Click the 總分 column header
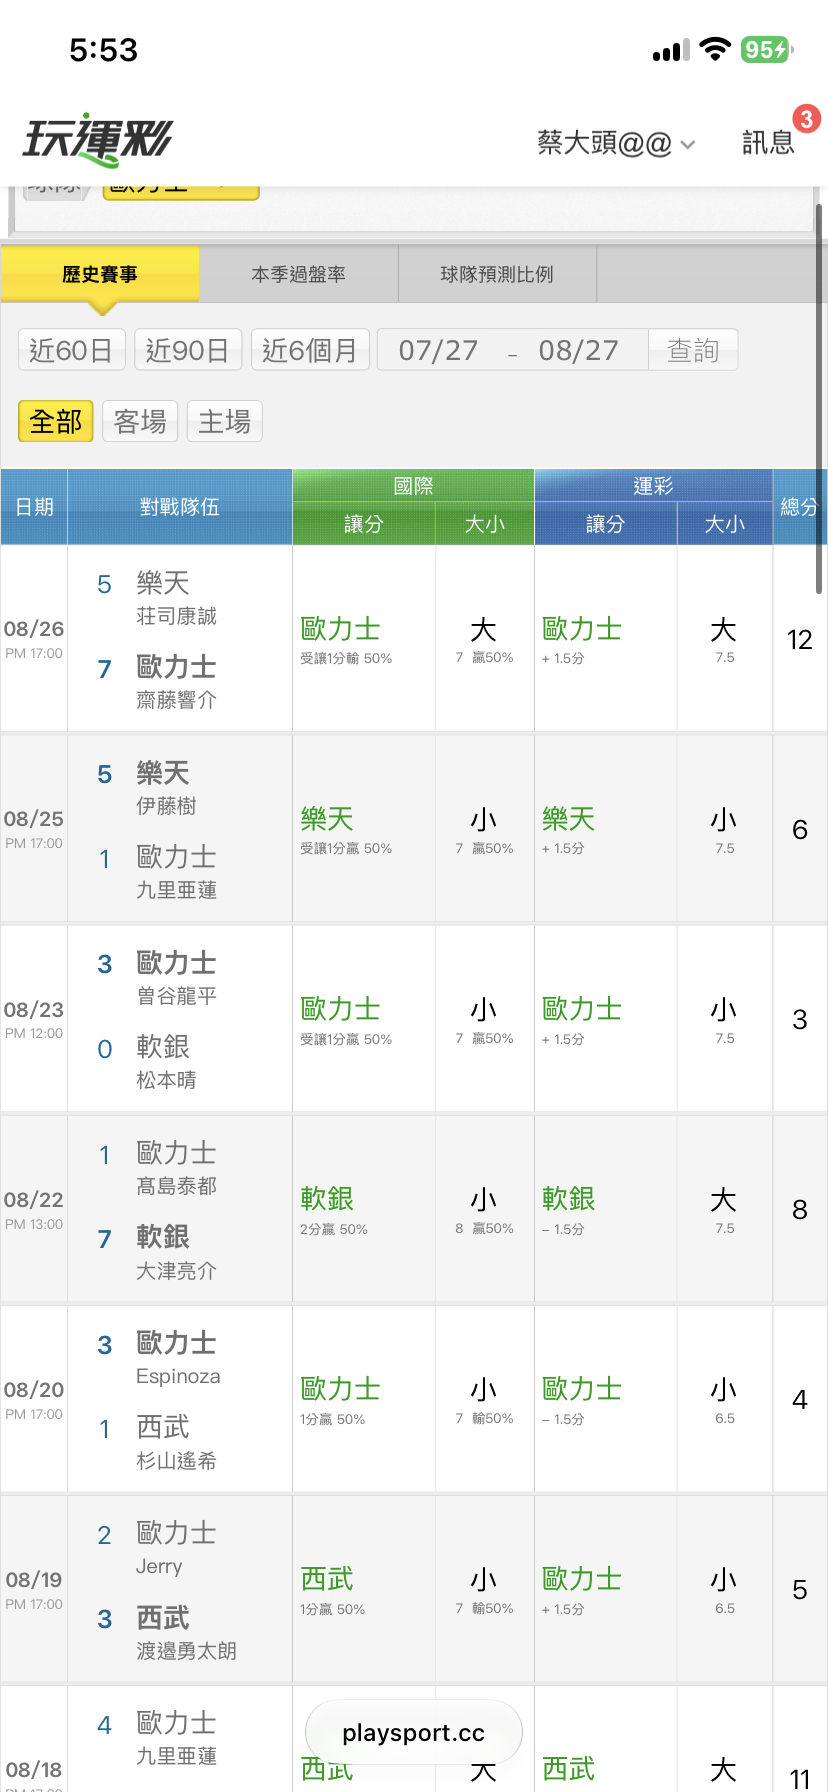The image size is (828, 1792). (799, 507)
